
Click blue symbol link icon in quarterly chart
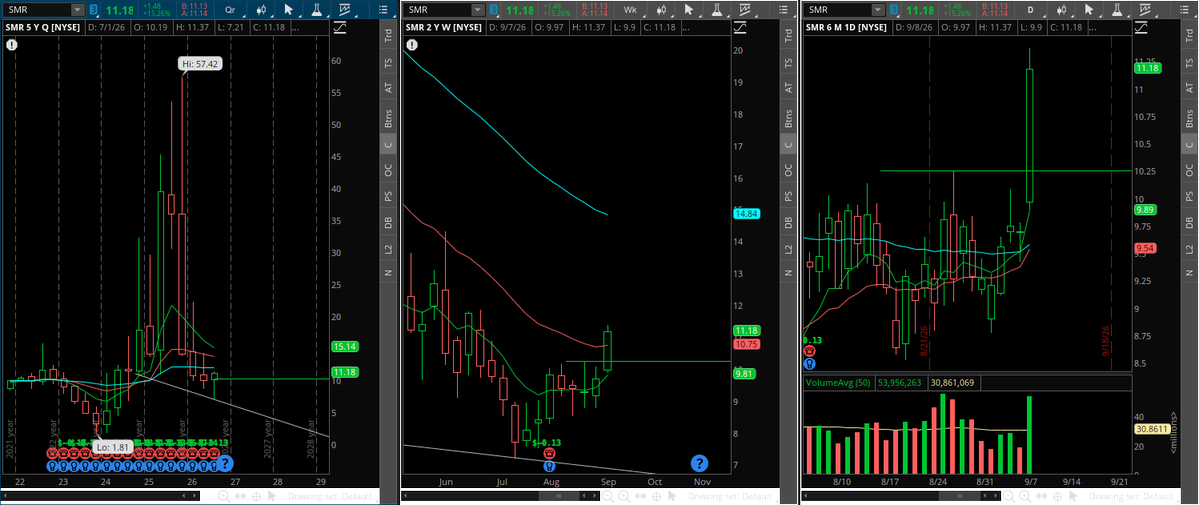(93, 10)
